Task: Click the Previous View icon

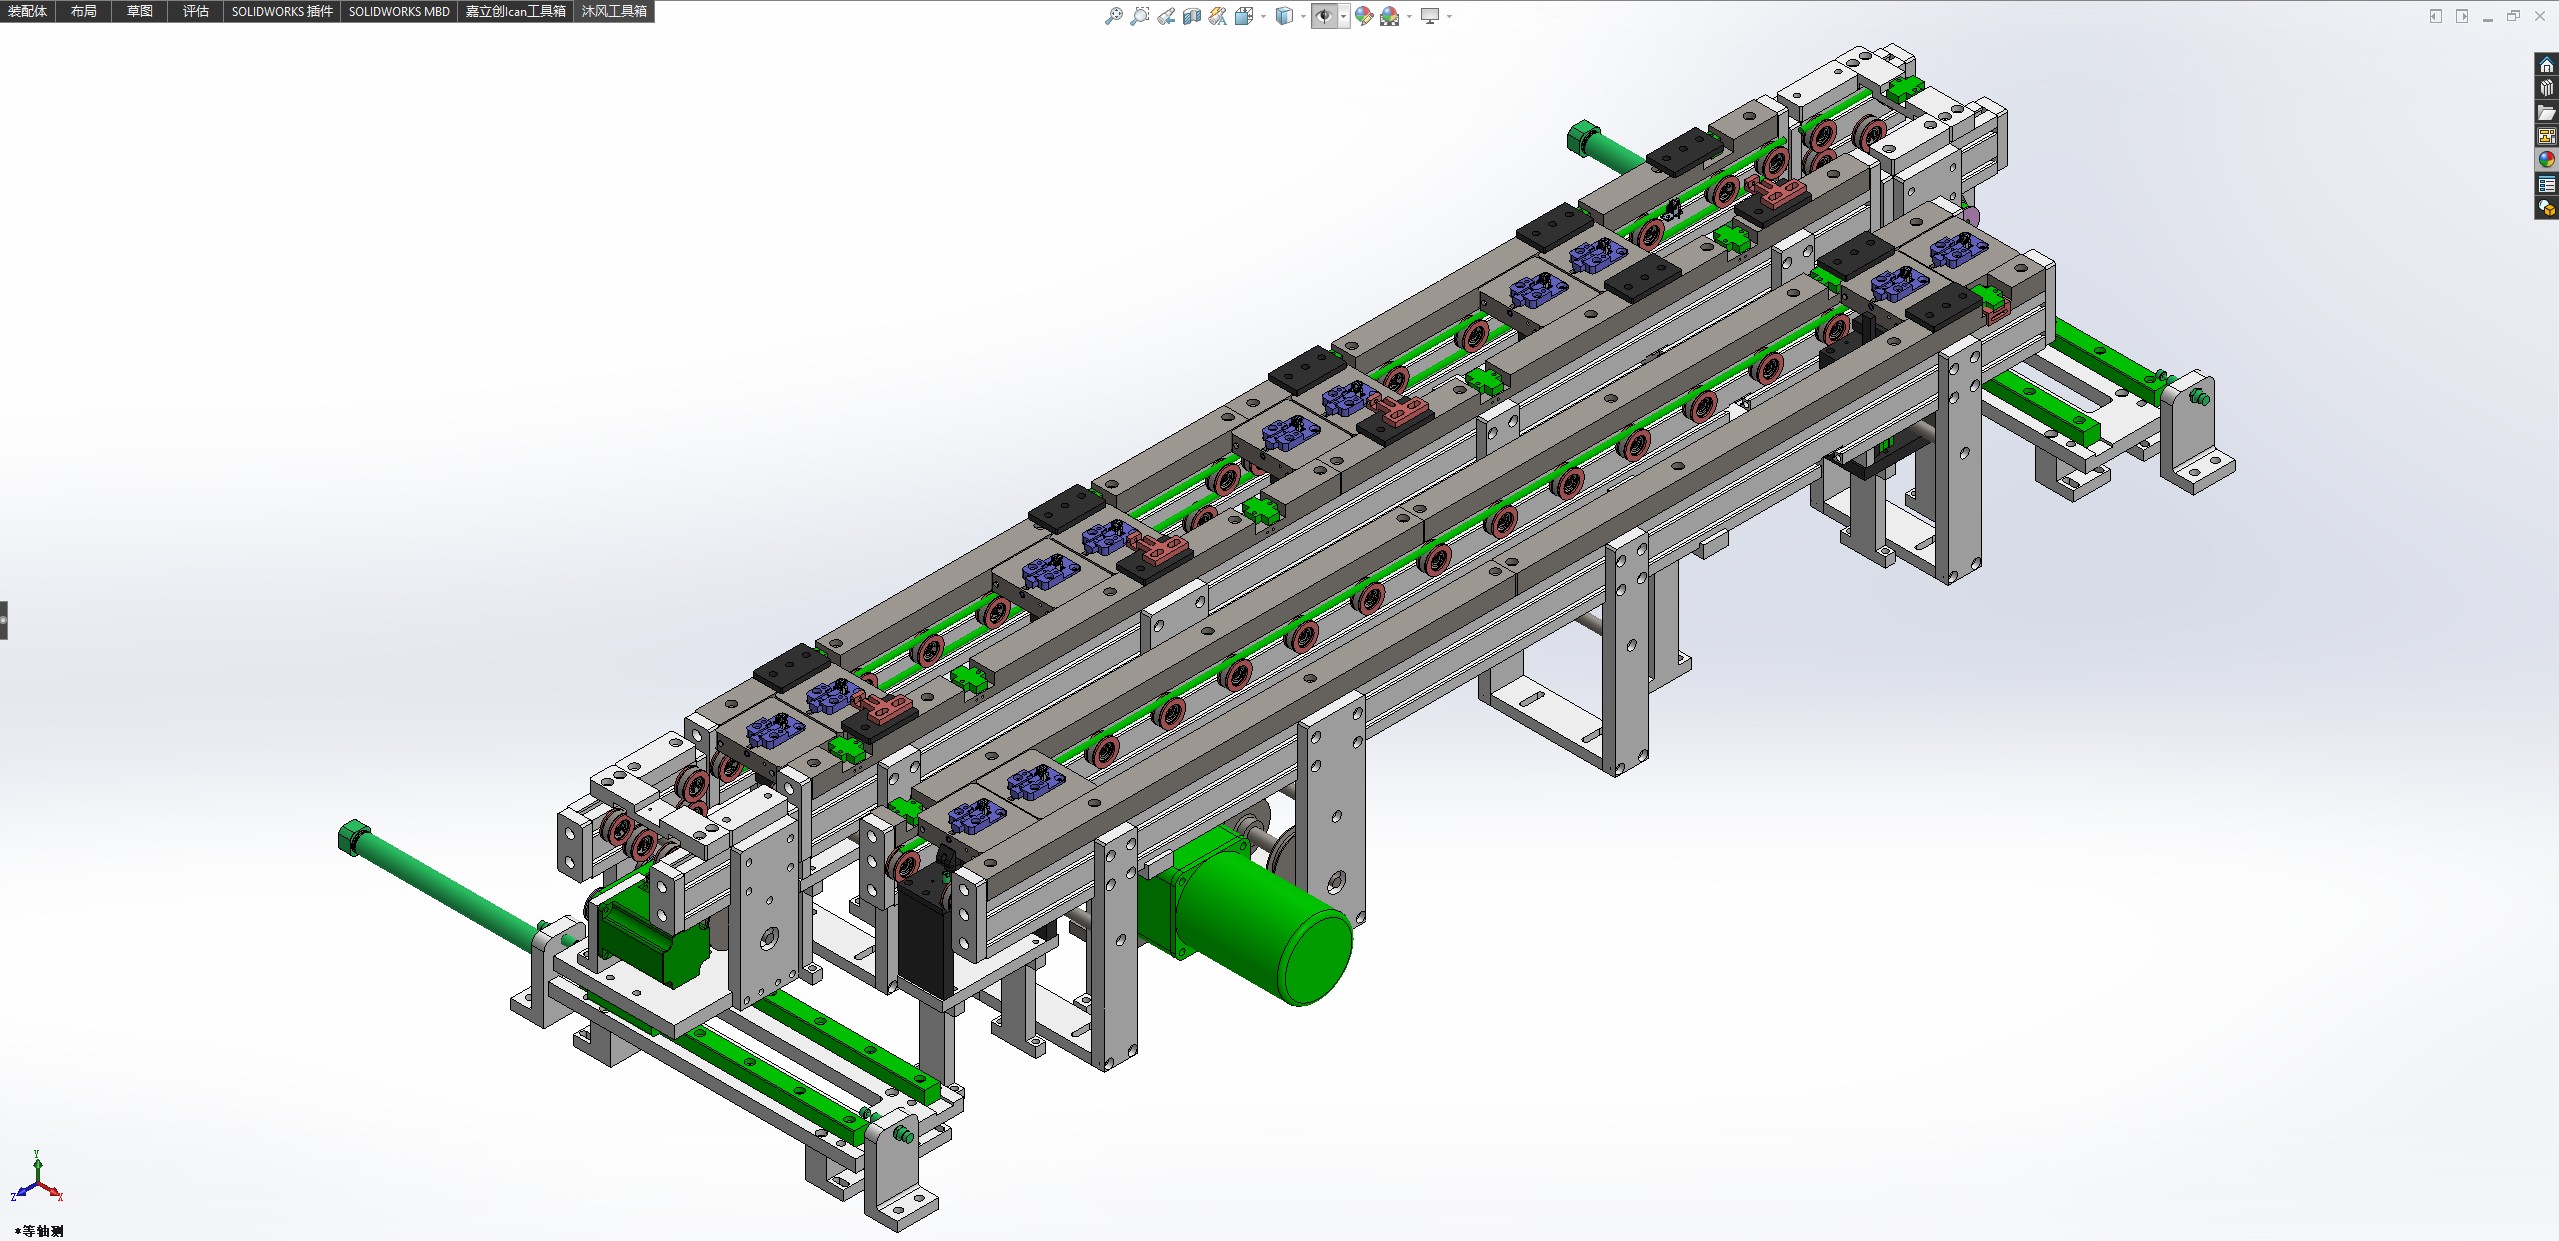Action: [1166, 16]
